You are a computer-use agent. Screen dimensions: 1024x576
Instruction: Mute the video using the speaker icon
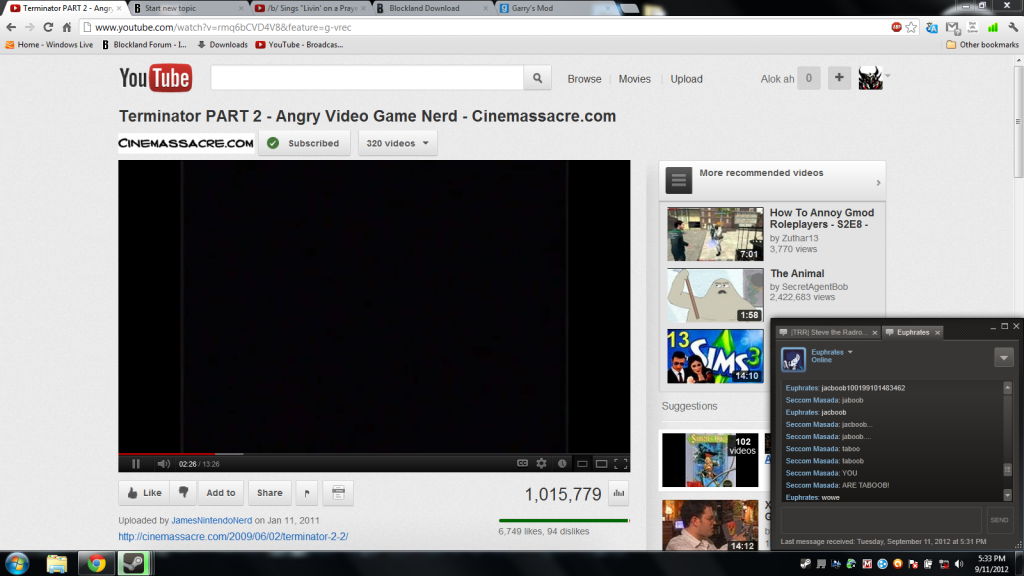(163, 464)
